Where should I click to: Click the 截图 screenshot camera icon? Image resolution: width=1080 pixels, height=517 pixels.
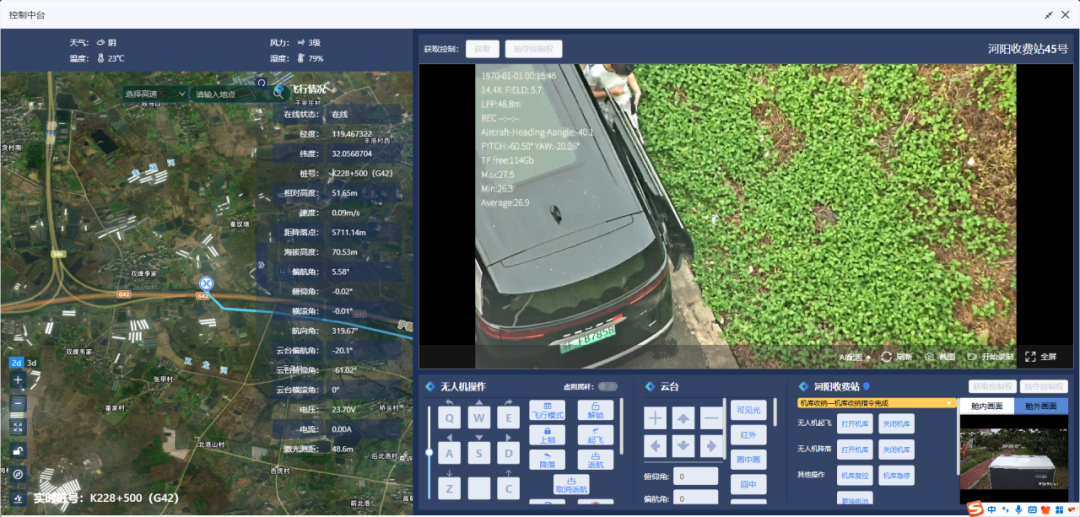point(929,357)
